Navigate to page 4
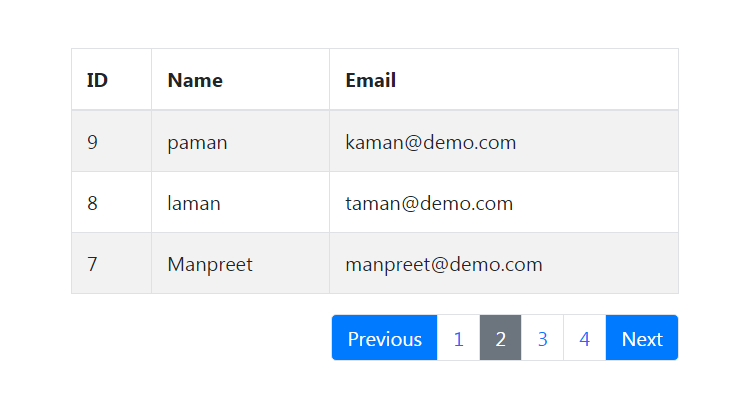The image size is (756, 420). pos(585,338)
